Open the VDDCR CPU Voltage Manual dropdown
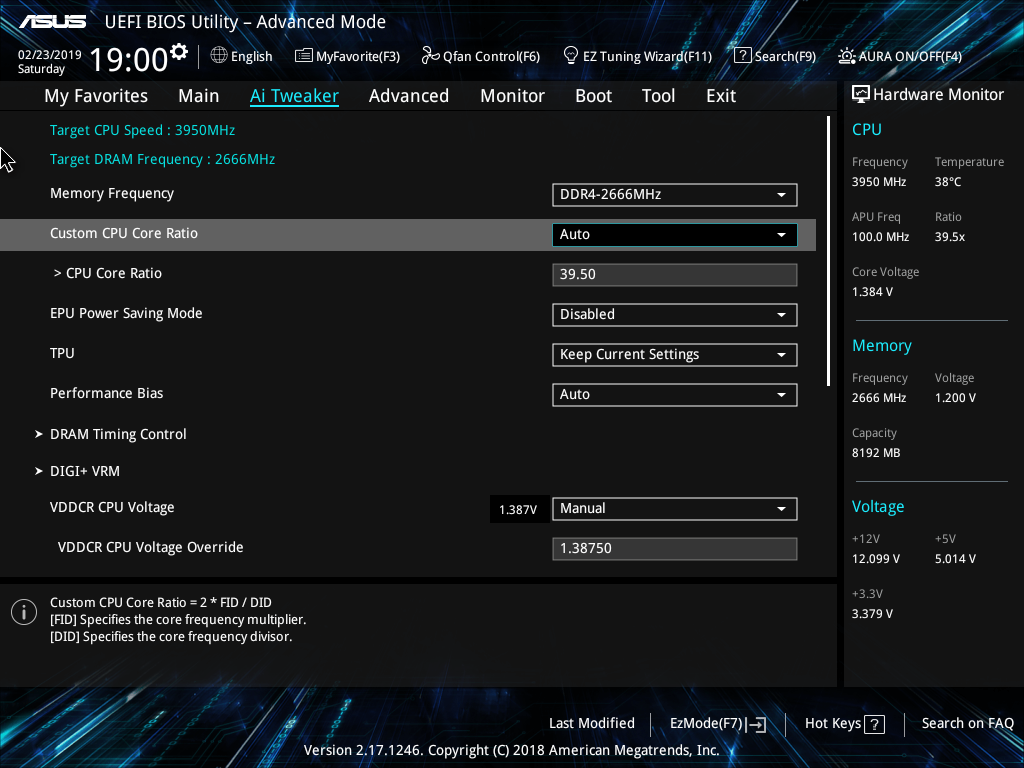This screenshot has width=1024, height=768. click(675, 509)
